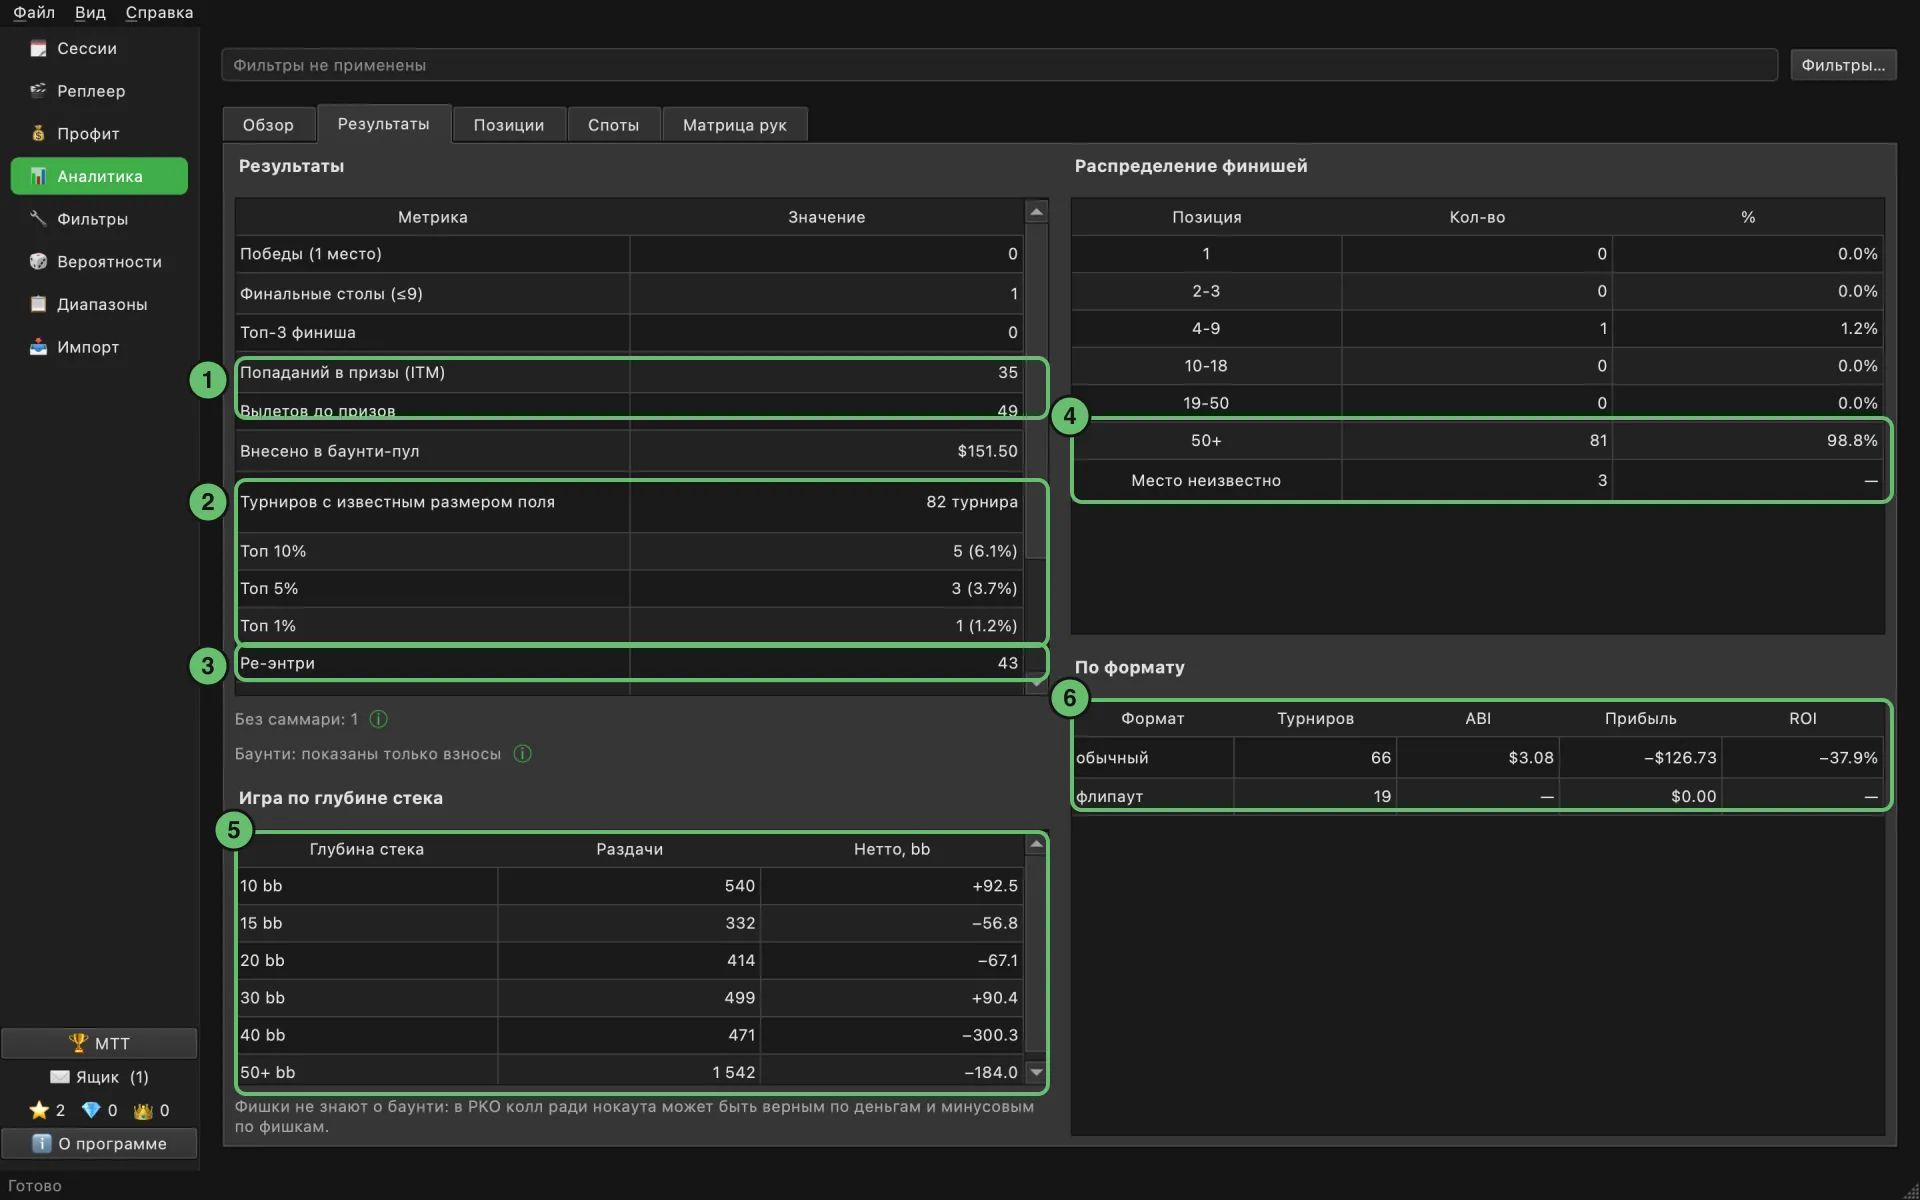Viewport: 1920px width, 1200px height.
Task: Click the up arrow of the Результаты table scrollbar
Action: click(x=1037, y=212)
